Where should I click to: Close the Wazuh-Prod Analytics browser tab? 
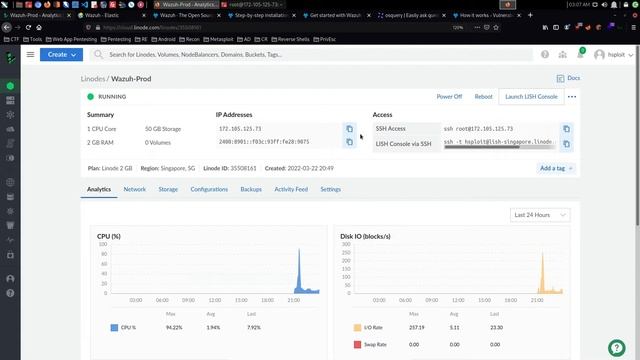coord(69,15)
